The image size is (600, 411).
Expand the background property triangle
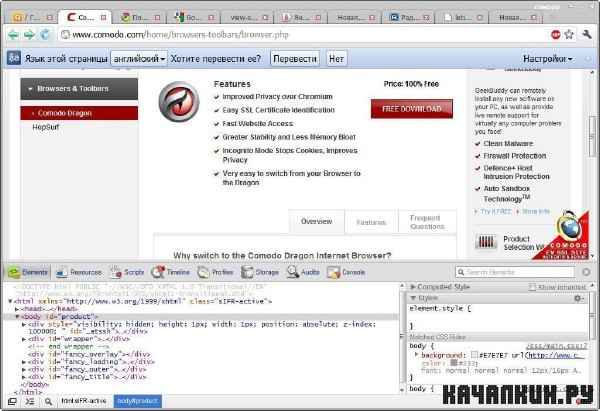(x=417, y=355)
